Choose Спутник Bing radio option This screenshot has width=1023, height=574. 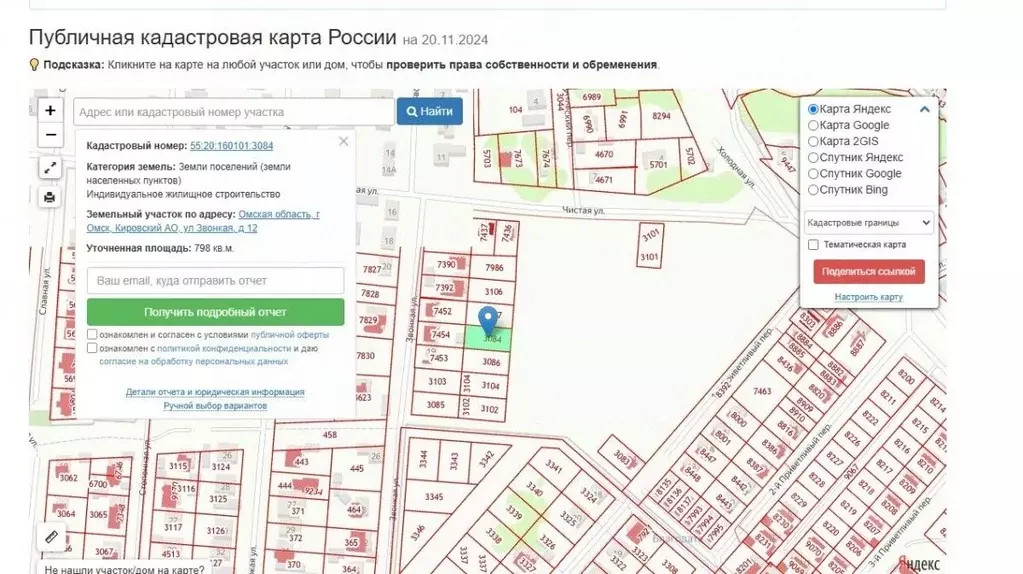[813, 189]
